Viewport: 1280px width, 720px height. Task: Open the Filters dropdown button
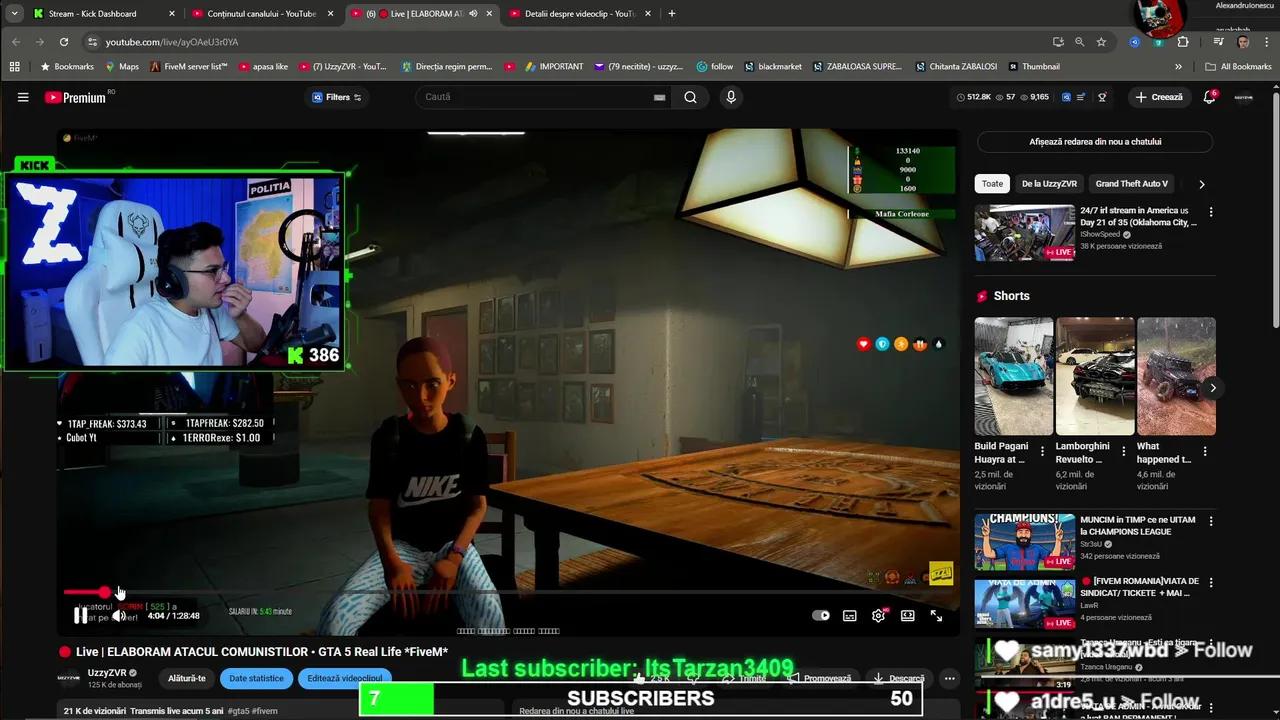point(336,97)
